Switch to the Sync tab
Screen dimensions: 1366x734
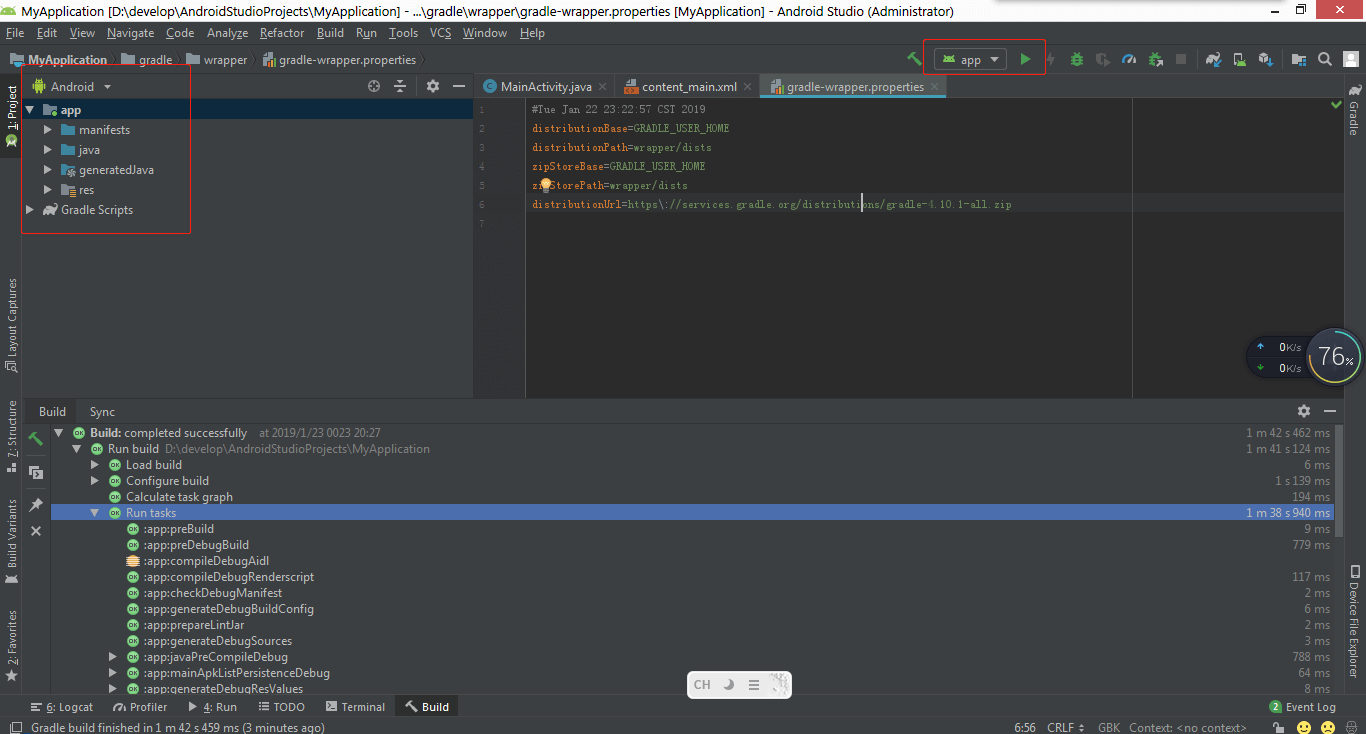pyautogui.click(x=102, y=412)
